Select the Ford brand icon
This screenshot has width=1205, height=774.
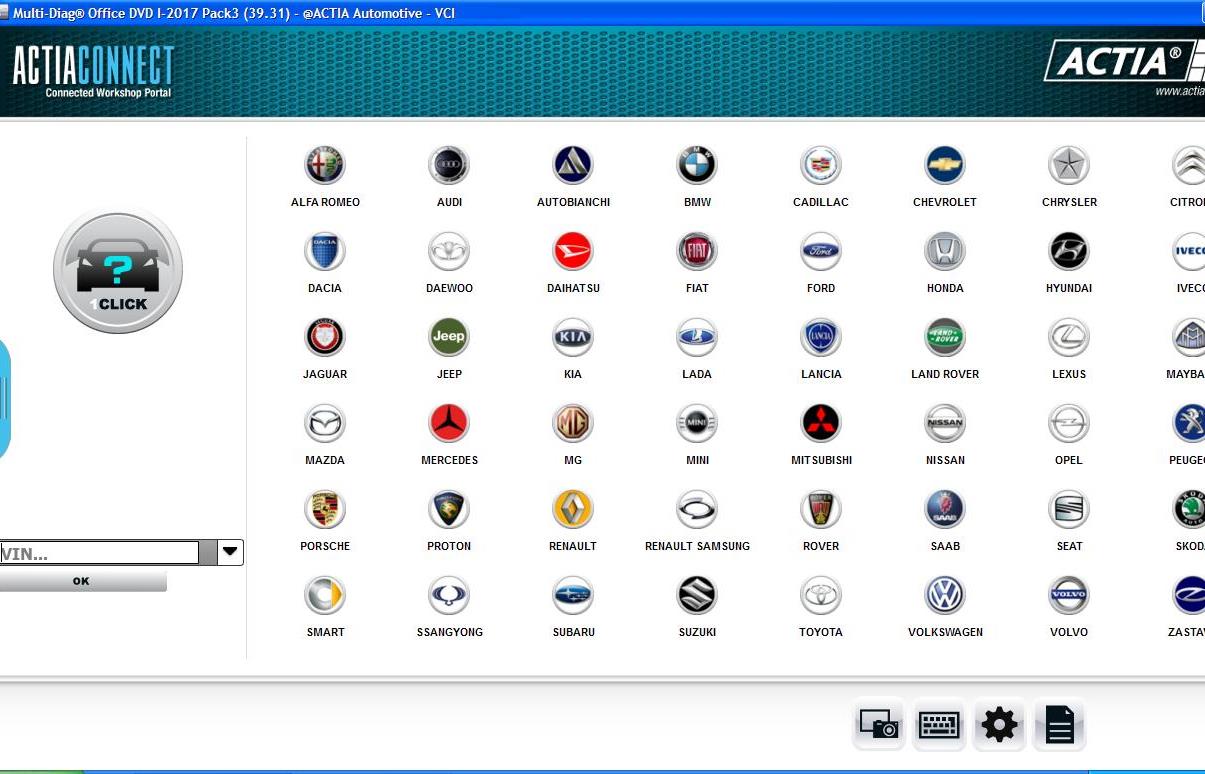pos(821,251)
